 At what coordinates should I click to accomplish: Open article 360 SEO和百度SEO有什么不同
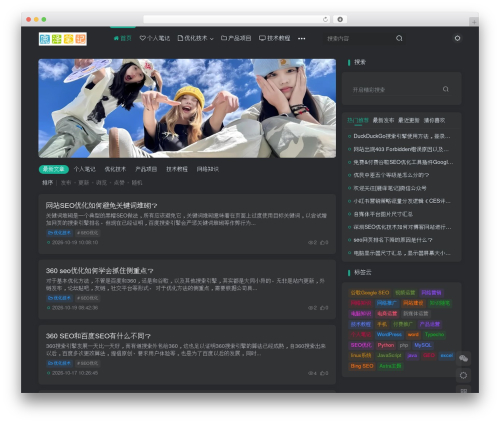pos(98,336)
